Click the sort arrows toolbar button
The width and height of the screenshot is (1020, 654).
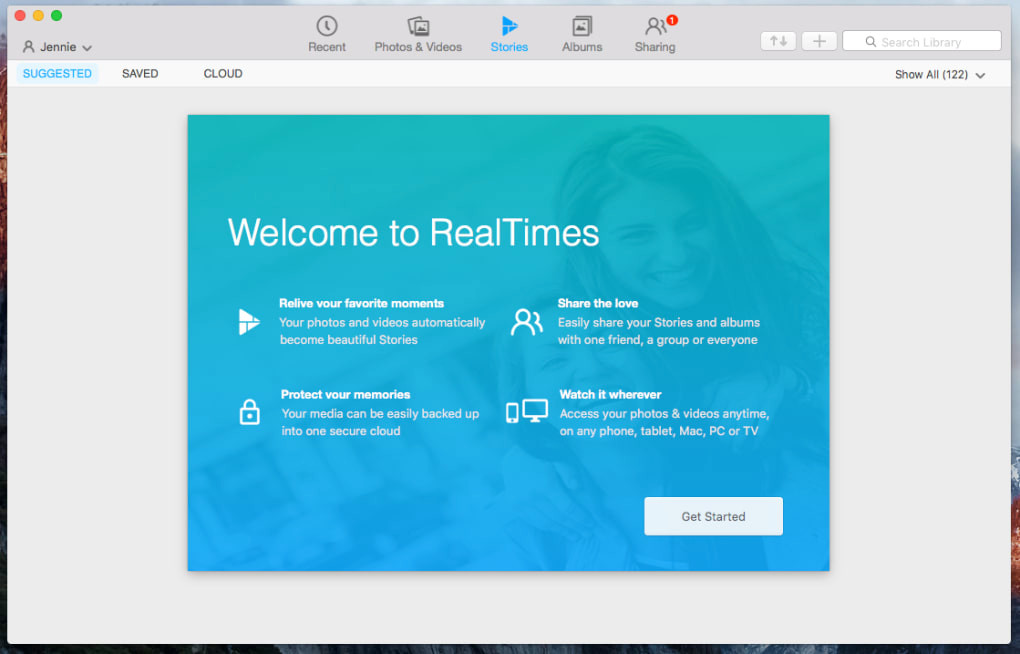point(778,41)
